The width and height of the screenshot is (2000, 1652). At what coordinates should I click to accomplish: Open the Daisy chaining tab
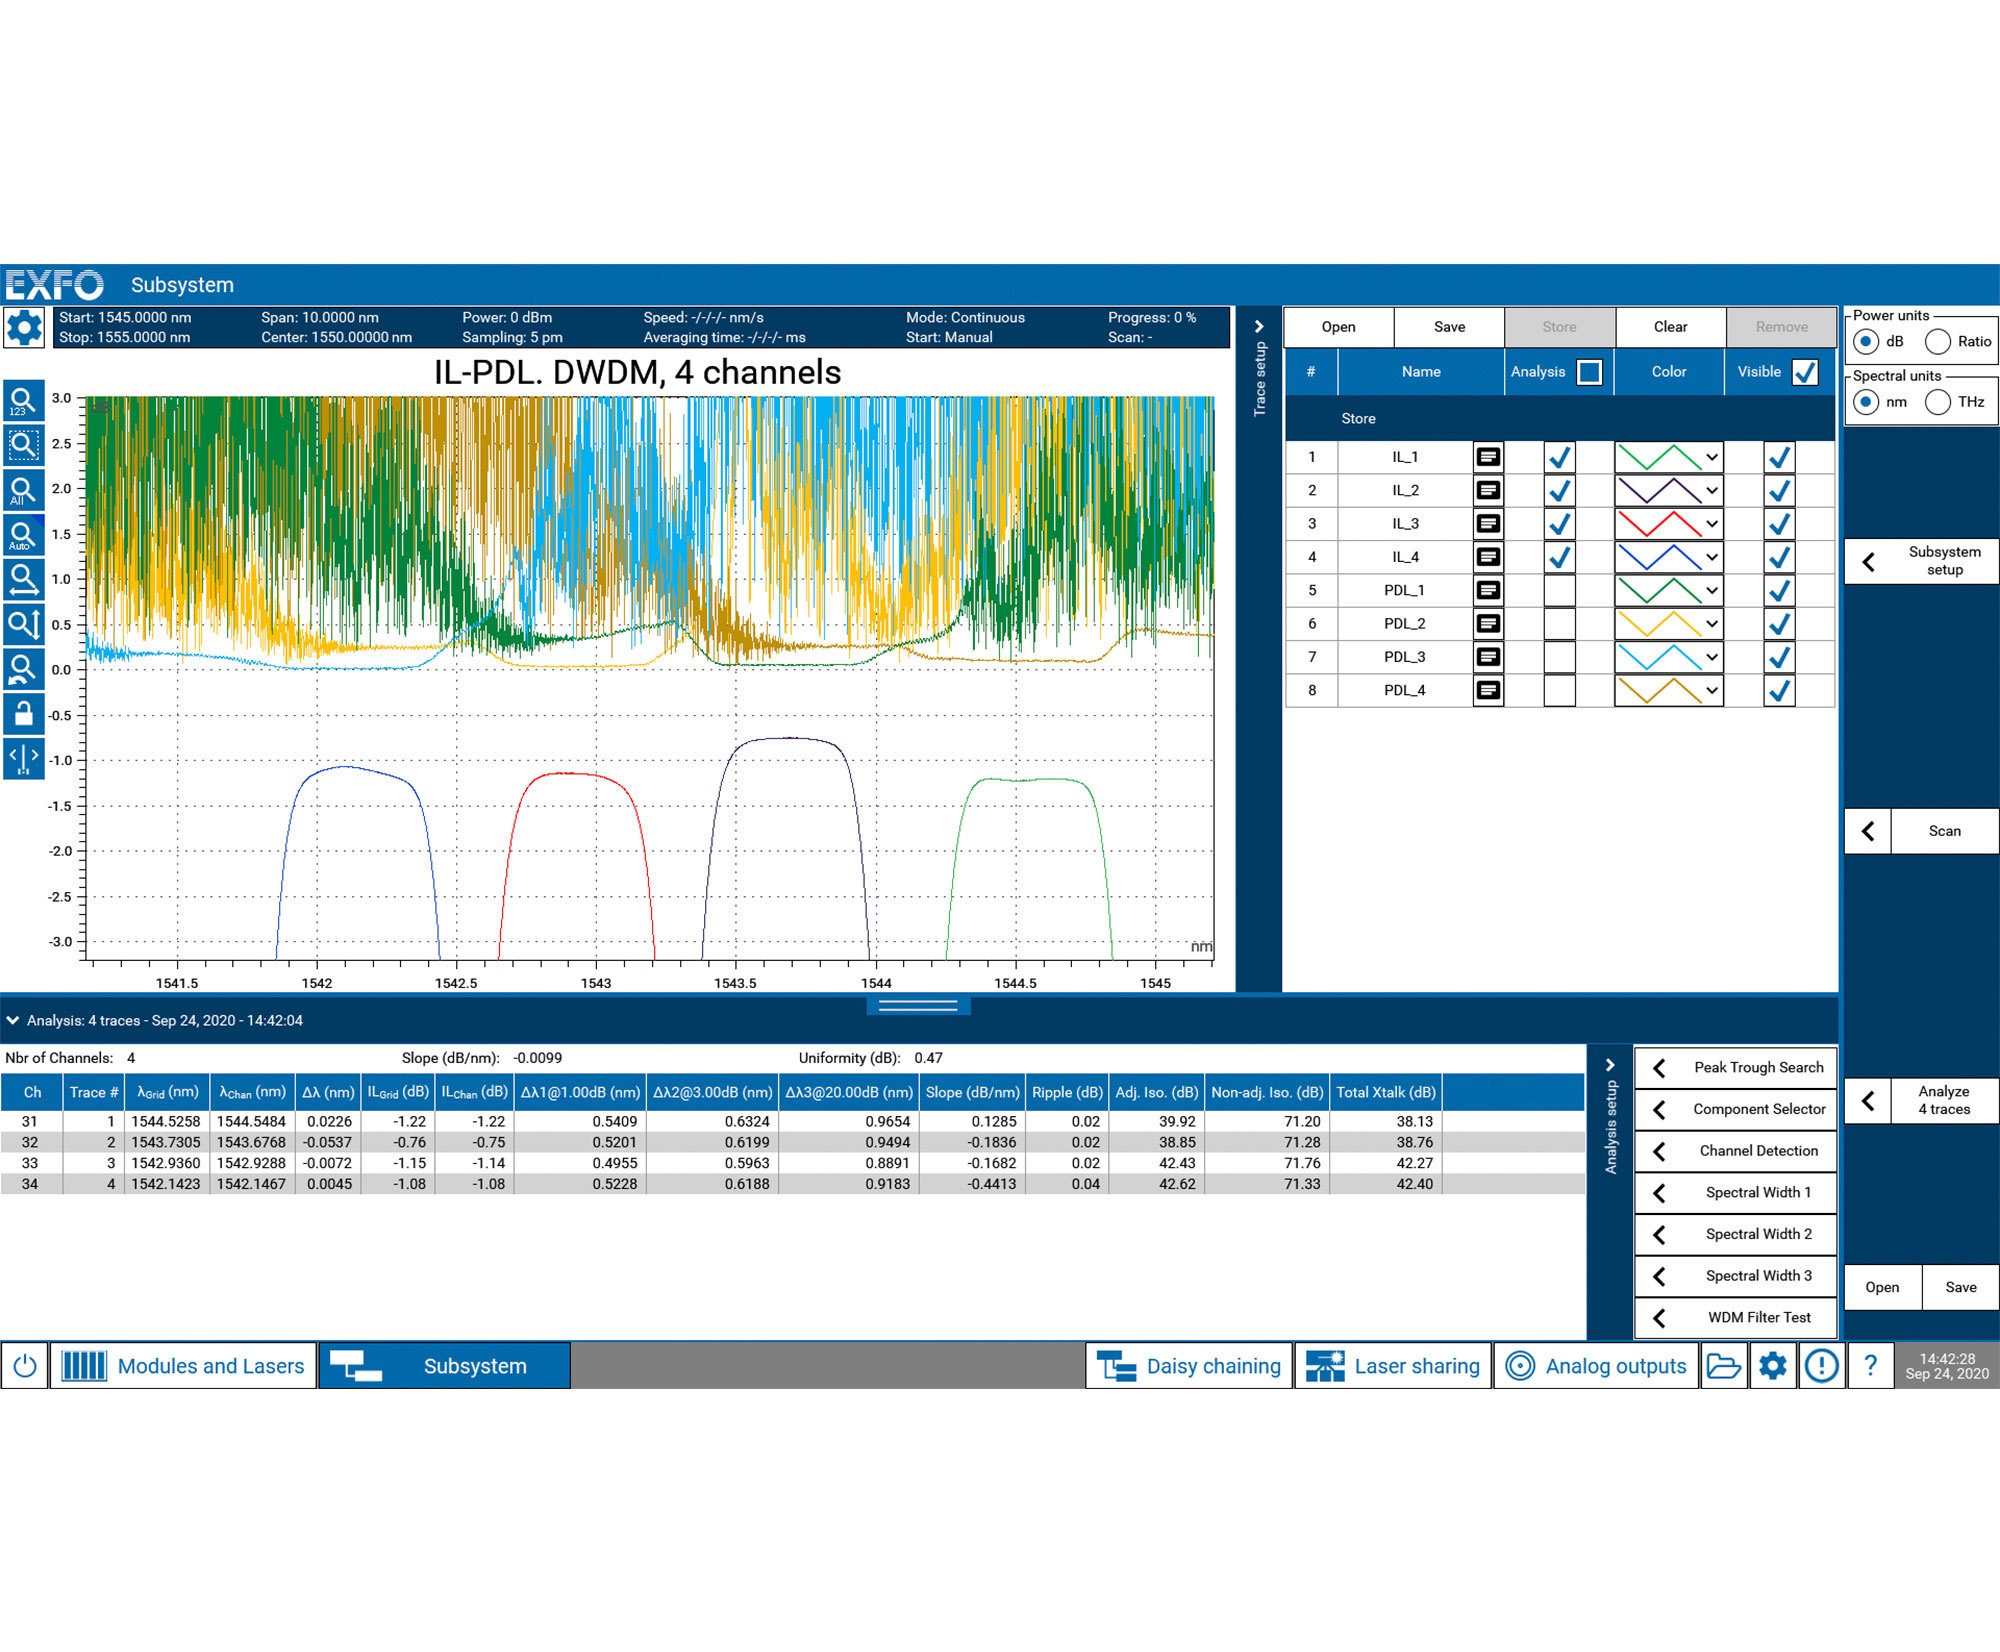tap(1189, 1366)
